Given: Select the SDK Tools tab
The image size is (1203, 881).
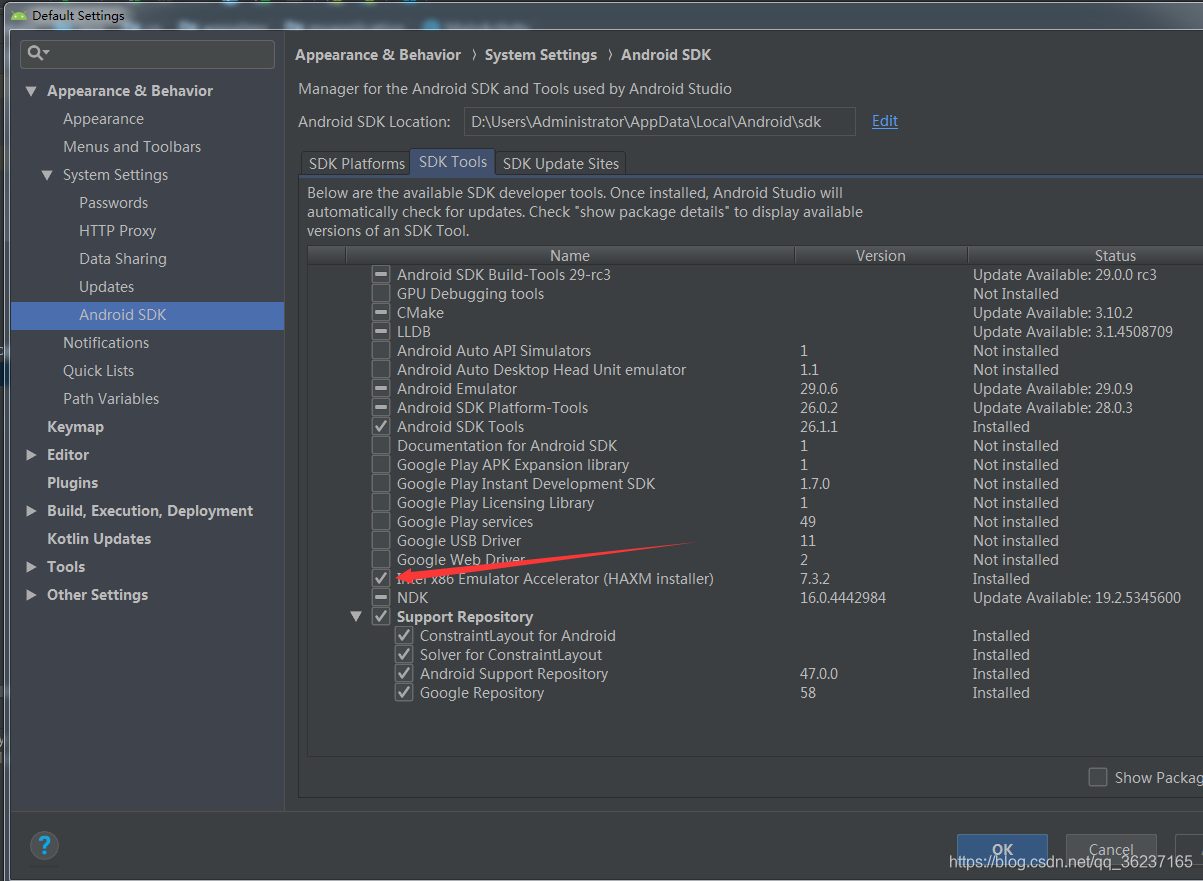Looking at the screenshot, I should [453, 162].
